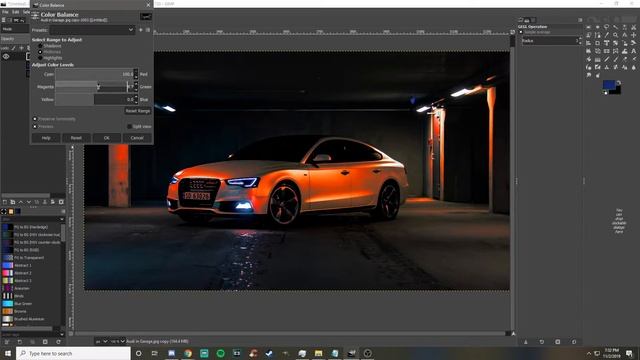Click Help in Color Balance dialog
This screenshot has width=640, height=360.
coord(46,138)
